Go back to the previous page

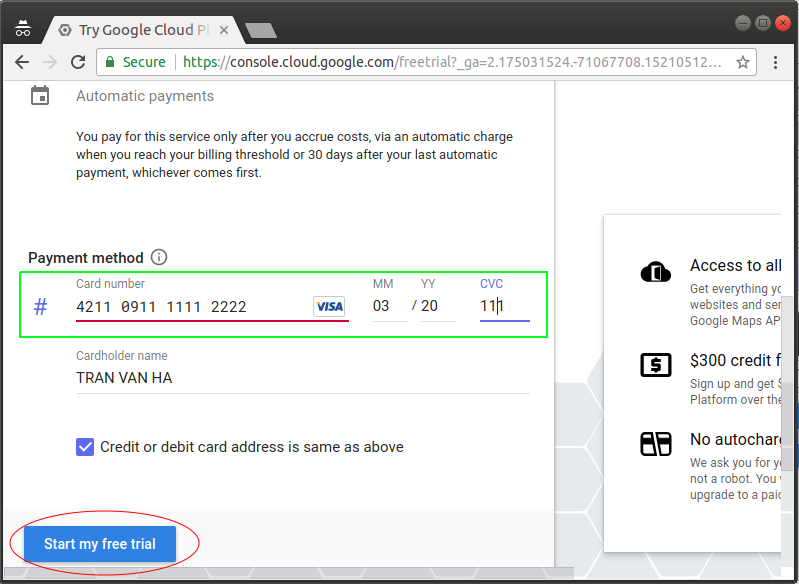coord(22,62)
